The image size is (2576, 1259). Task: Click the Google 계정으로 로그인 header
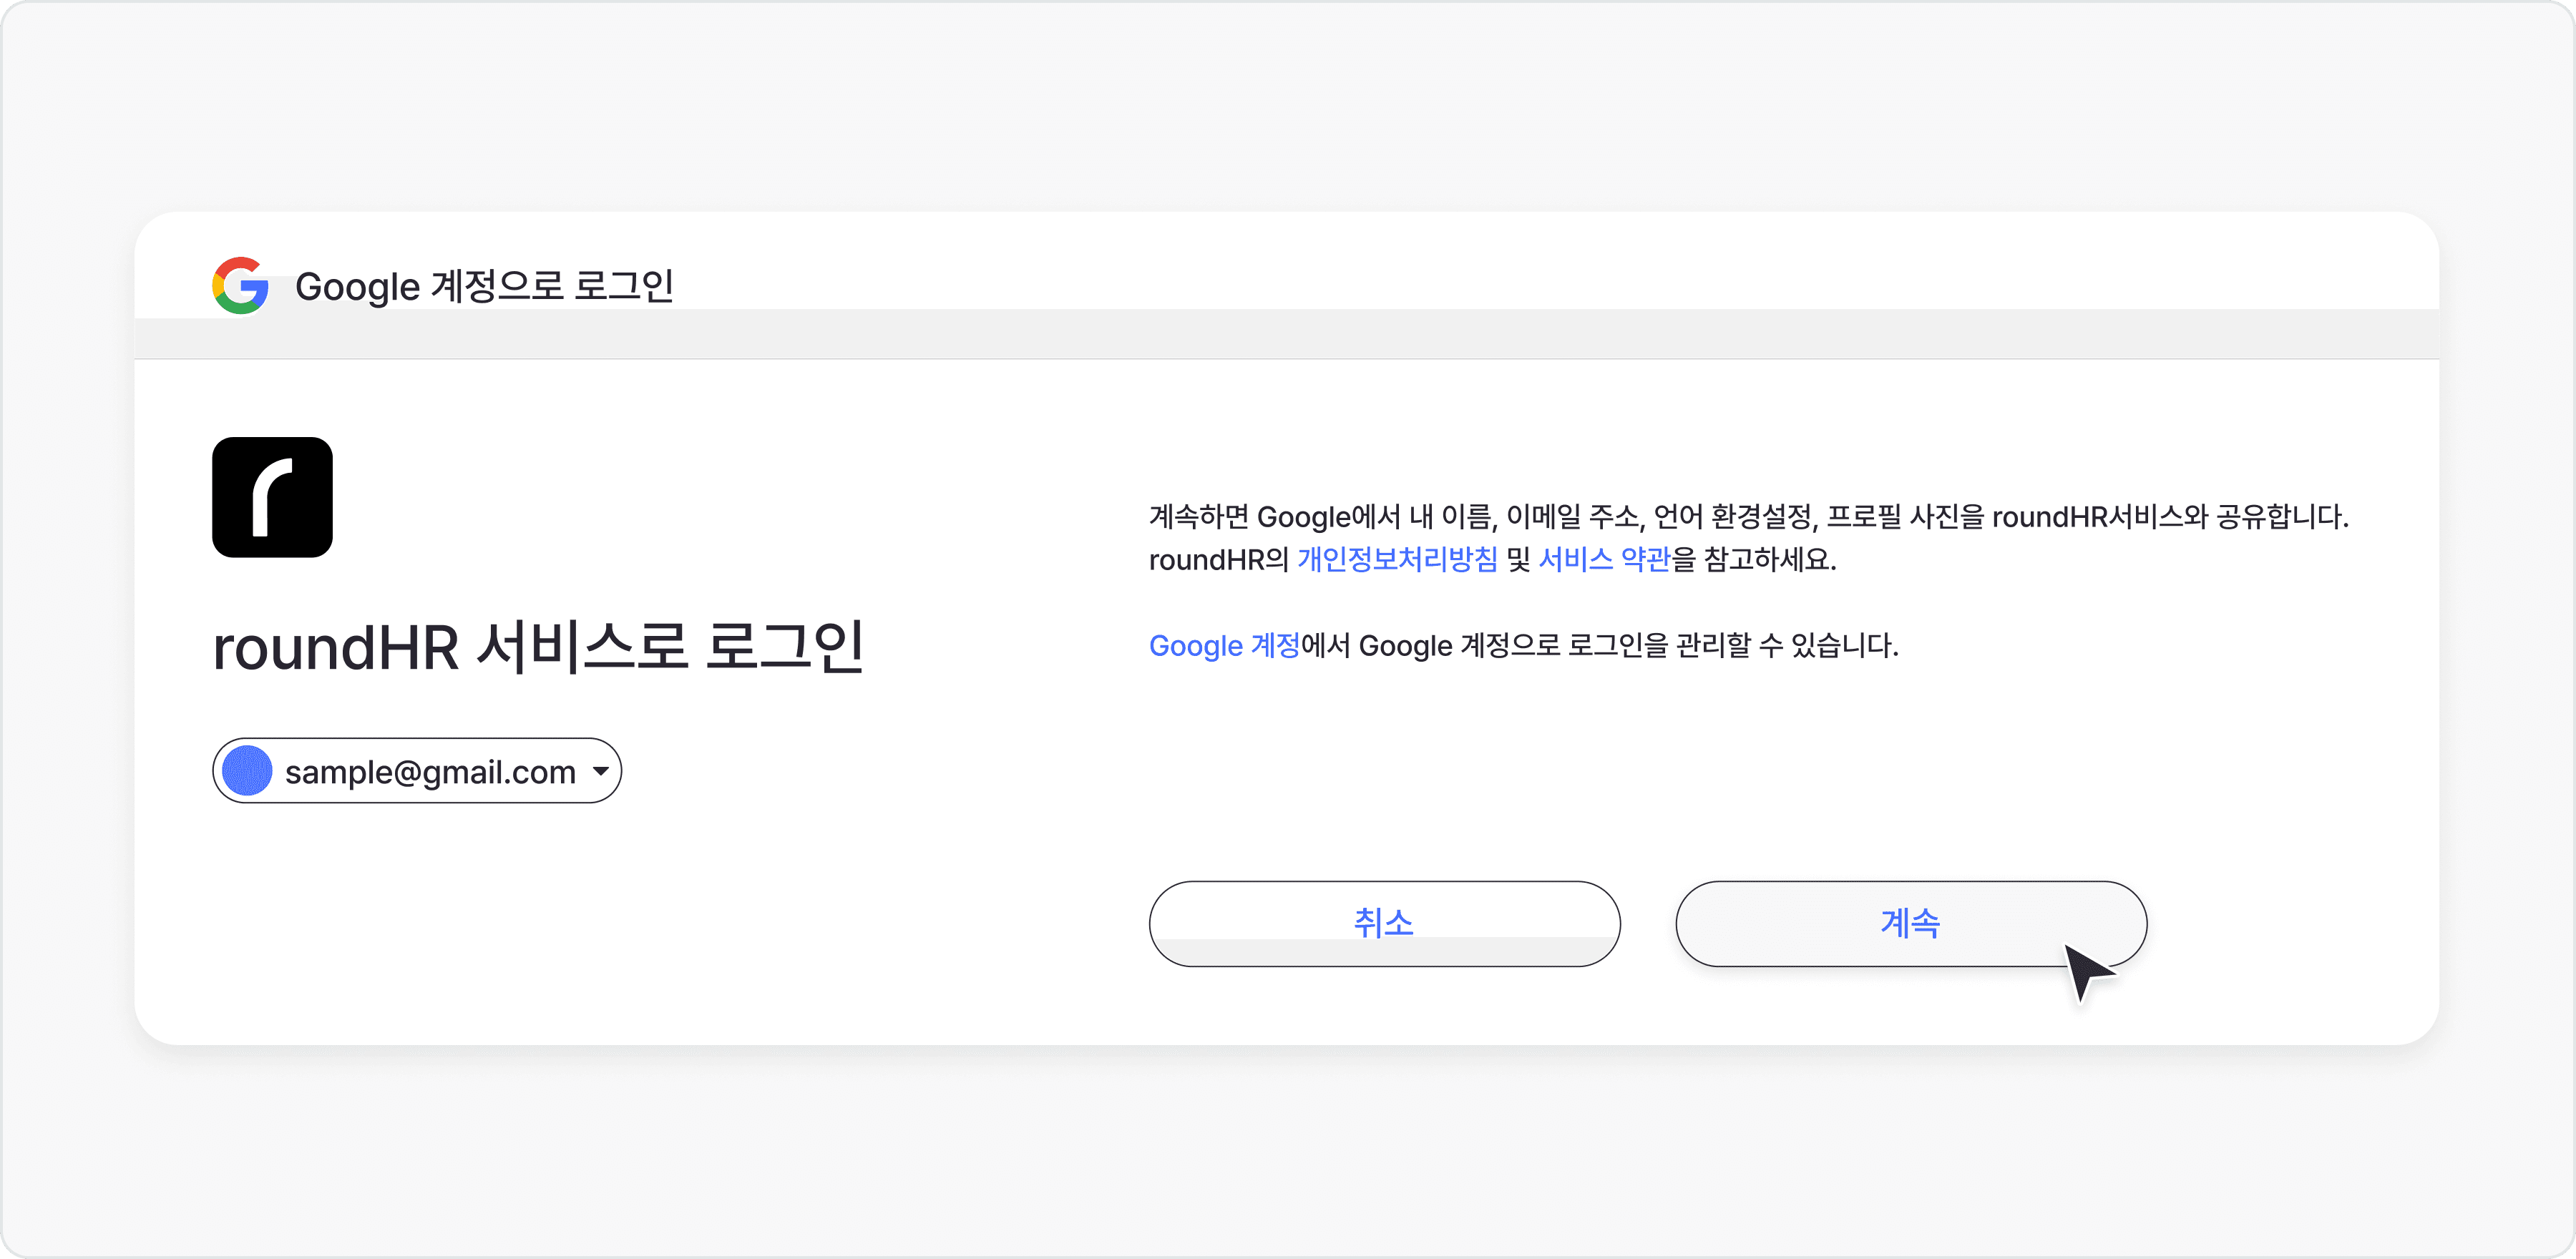(x=484, y=285)
